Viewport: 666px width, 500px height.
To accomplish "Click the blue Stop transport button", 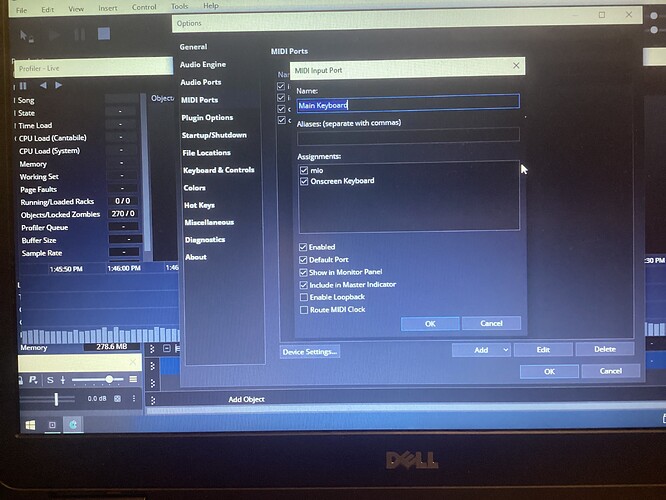I will point(104,34).
